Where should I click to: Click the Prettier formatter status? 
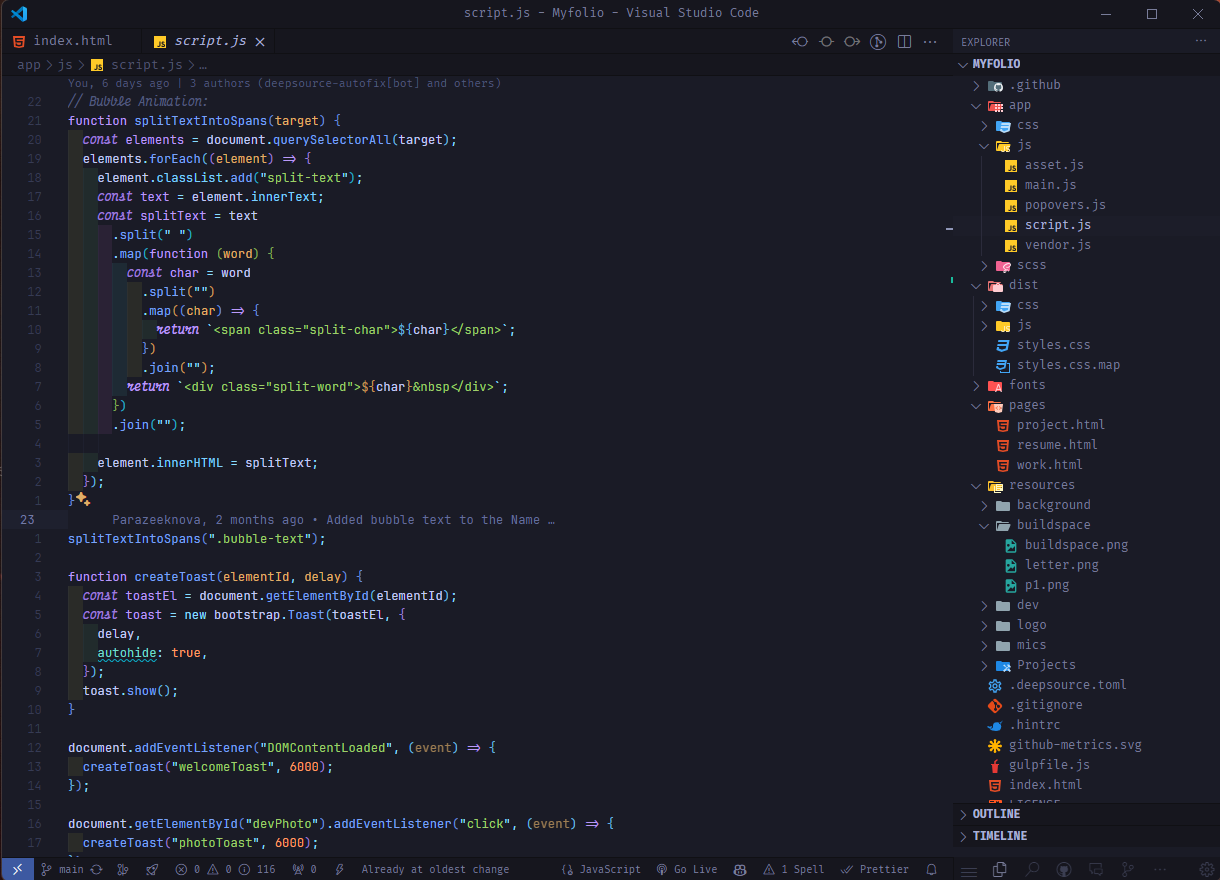tap(876, 870)
